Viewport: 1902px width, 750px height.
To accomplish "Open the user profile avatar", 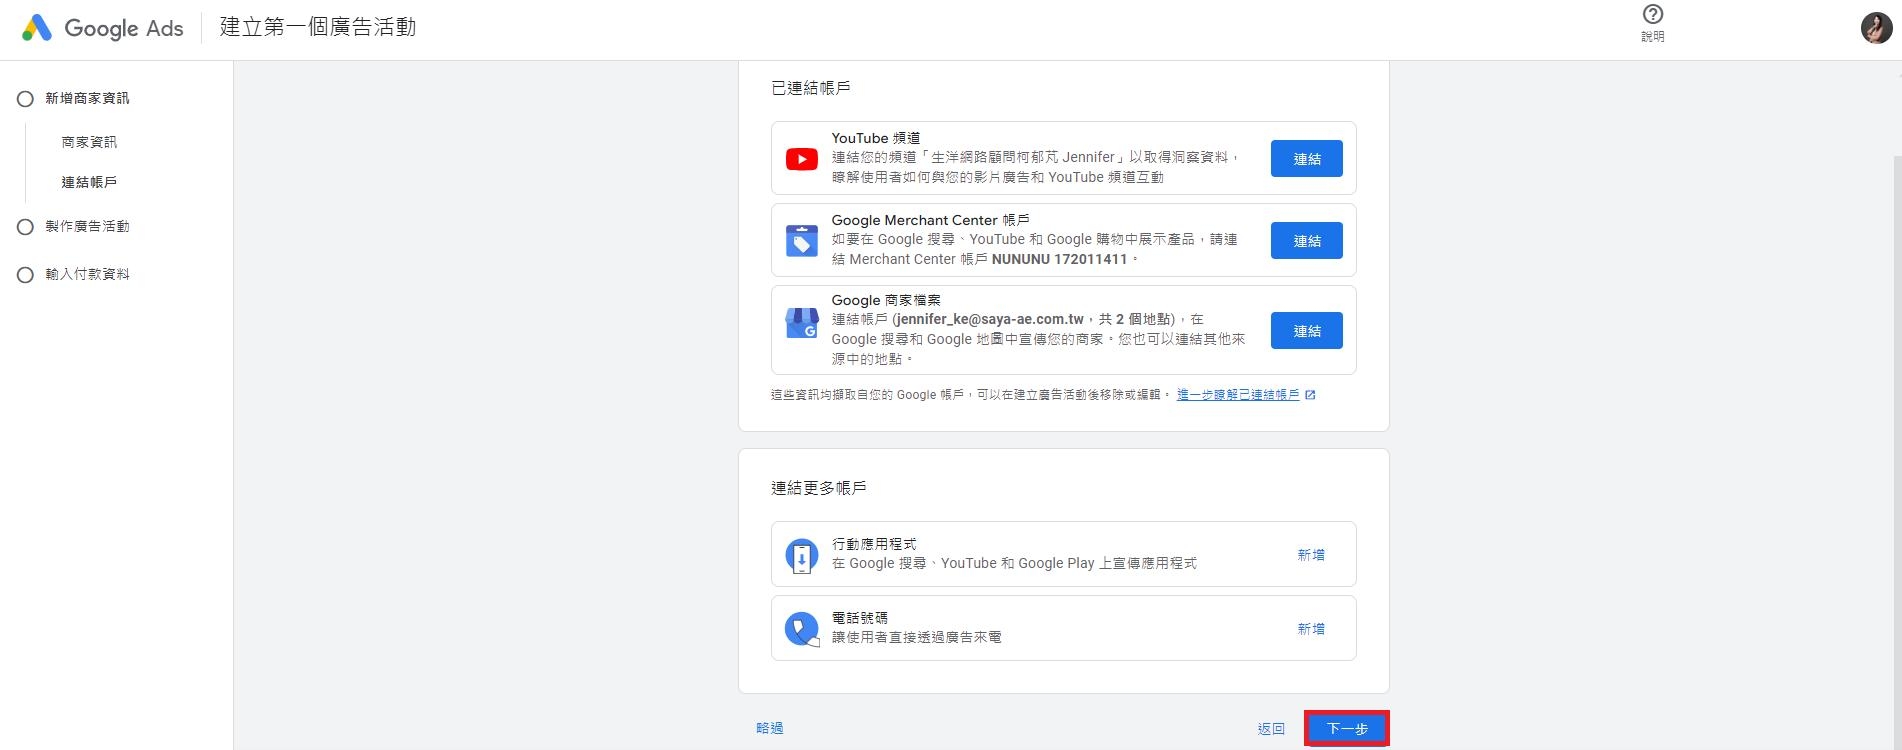I will coord(1875,28).
